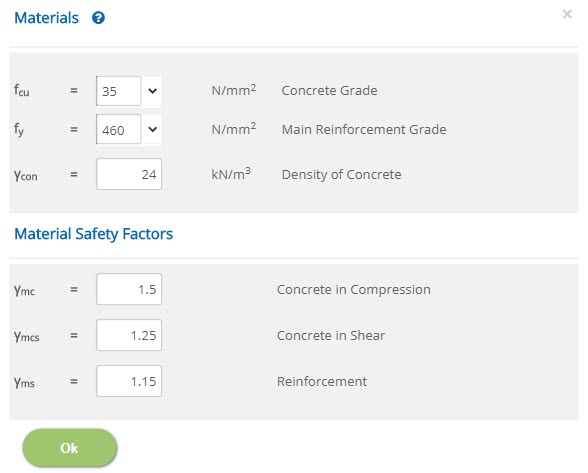
Task: Click the γmc concrete in compression field
Action: pos(129,289)
